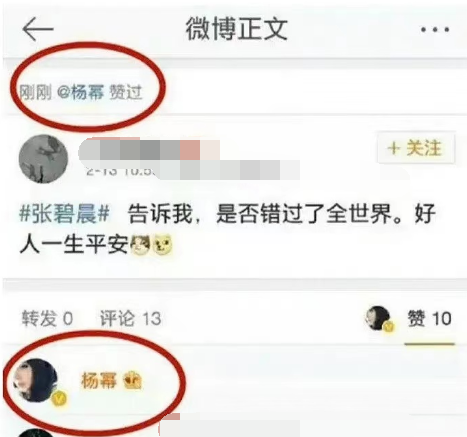
Task: Switch to the 评论 13 tab
Action: click(131, 318)
